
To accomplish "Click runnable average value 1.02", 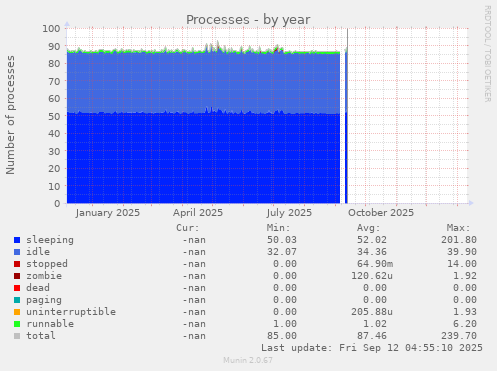I will (x=375, y=324).
